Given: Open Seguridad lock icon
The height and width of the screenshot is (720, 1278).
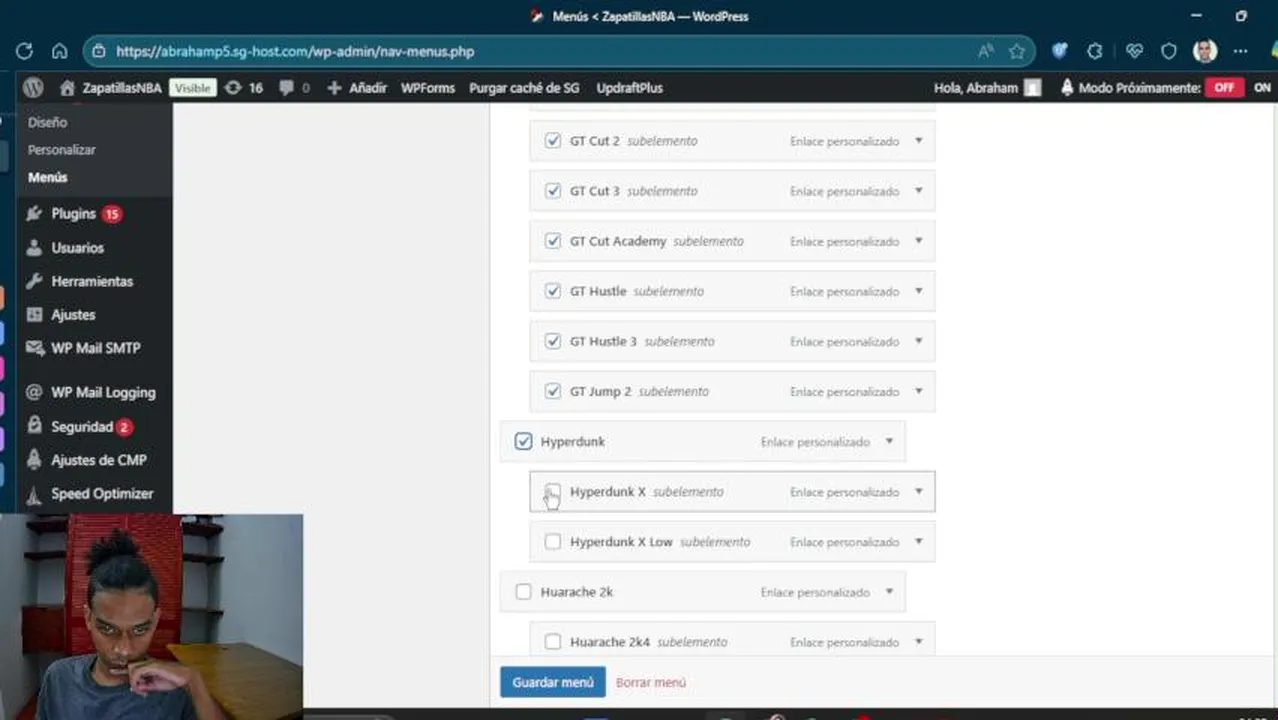Looking at the screenshot, I should 35,427.
